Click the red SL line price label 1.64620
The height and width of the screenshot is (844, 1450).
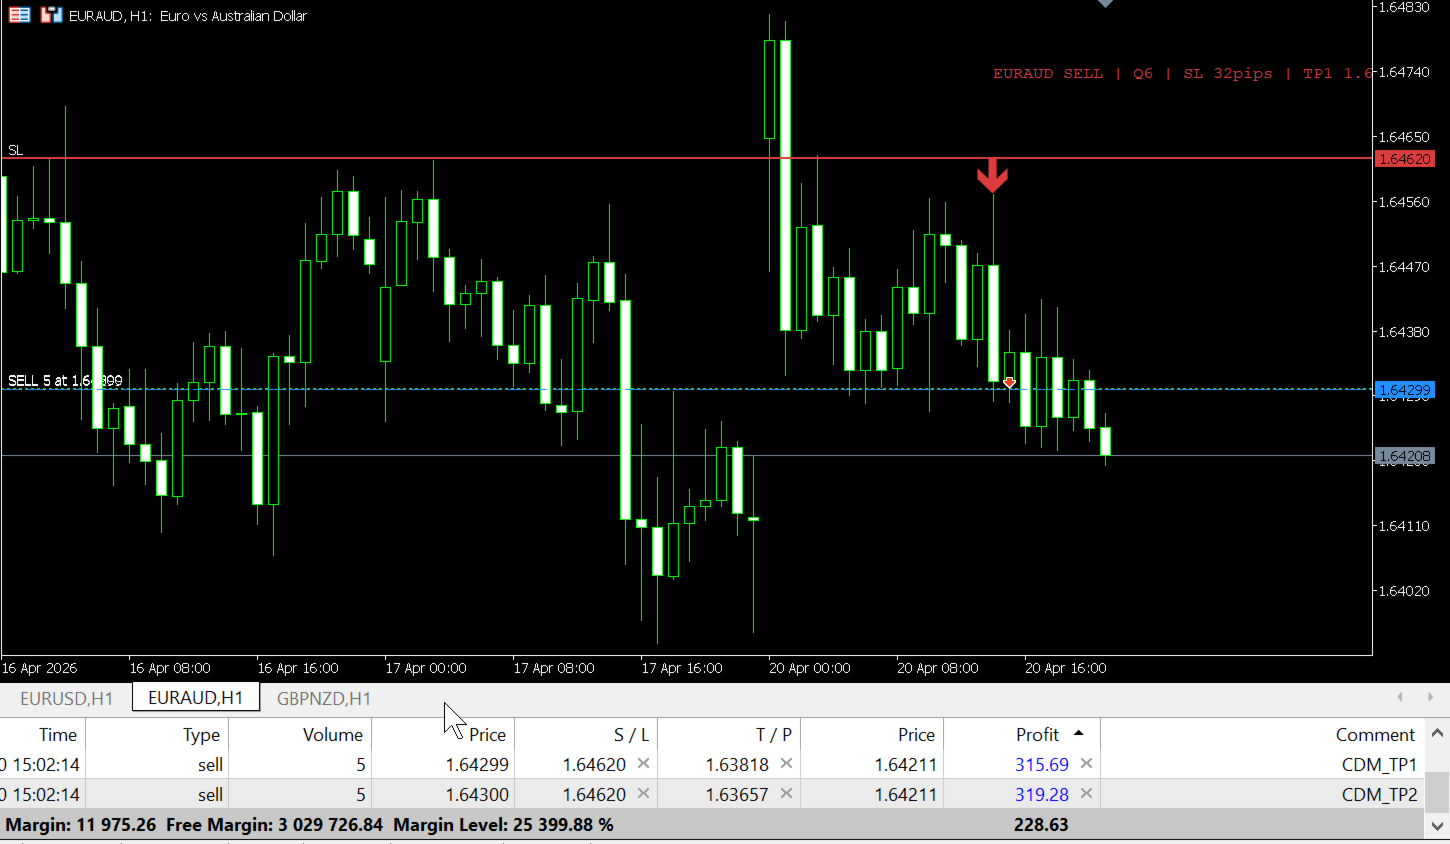pyautogui.click(x=1405, y=159)
